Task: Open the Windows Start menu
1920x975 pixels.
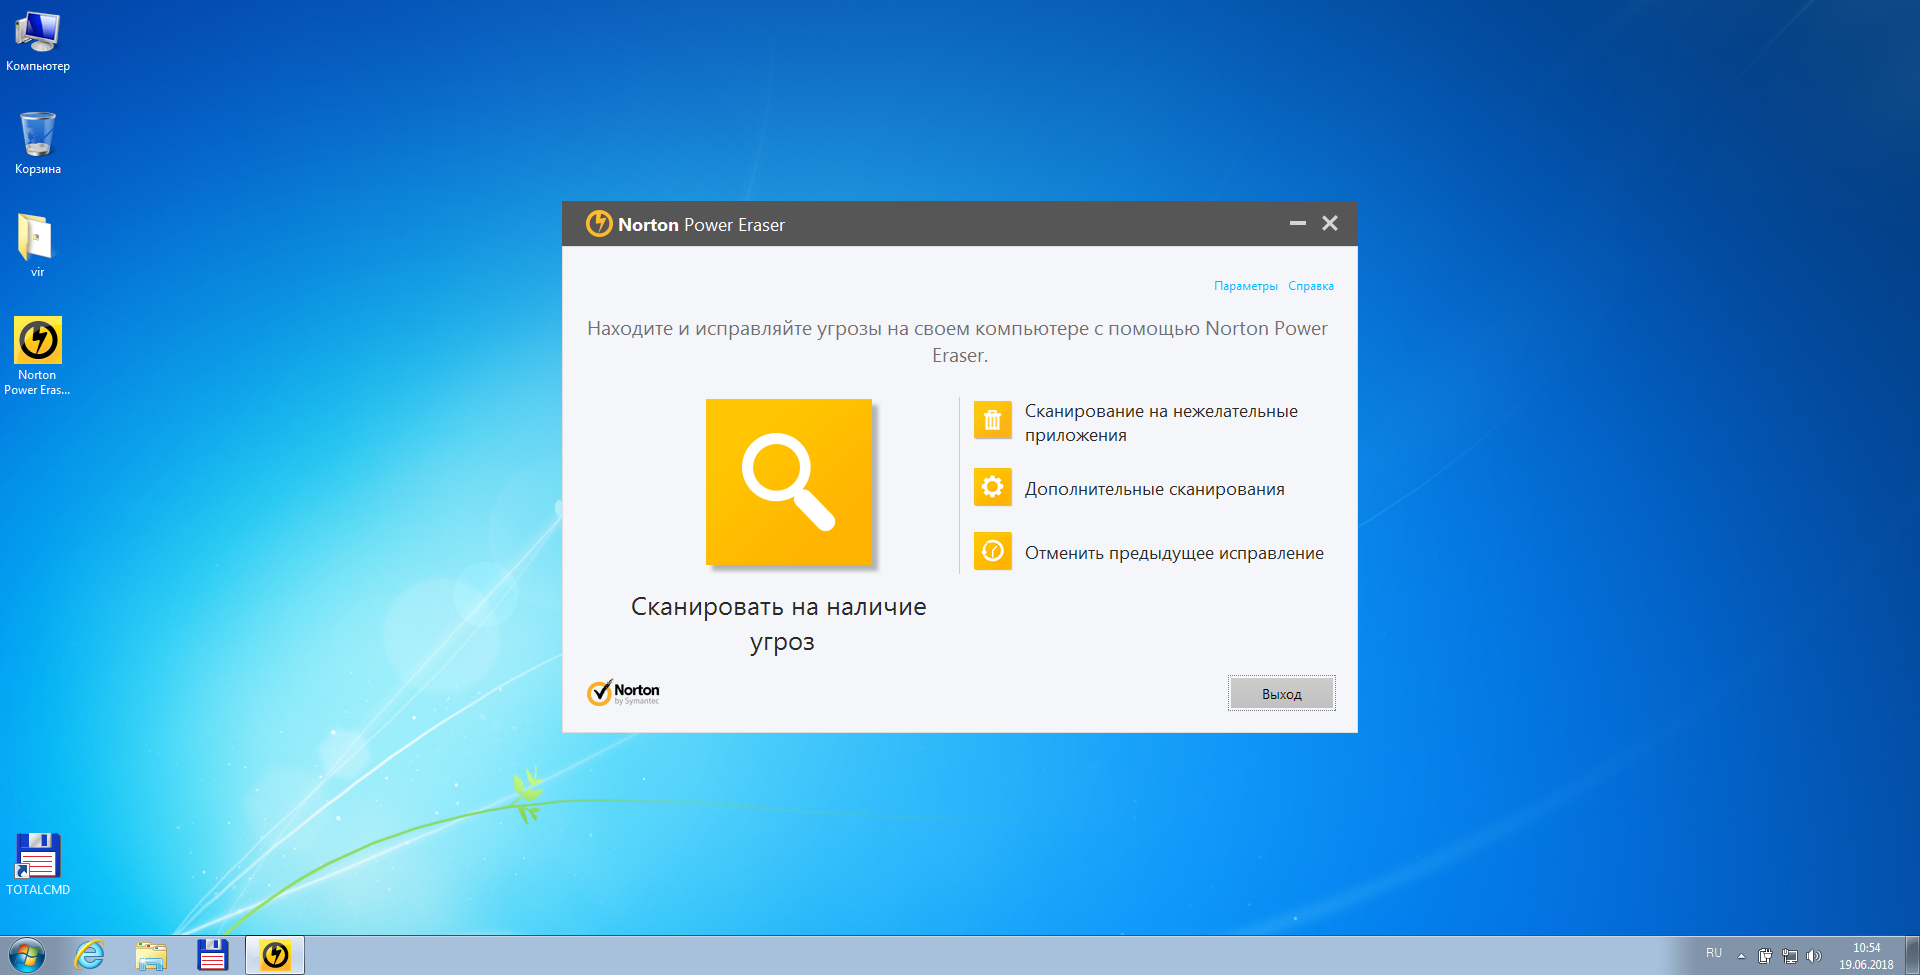Action: coord(27,956)
